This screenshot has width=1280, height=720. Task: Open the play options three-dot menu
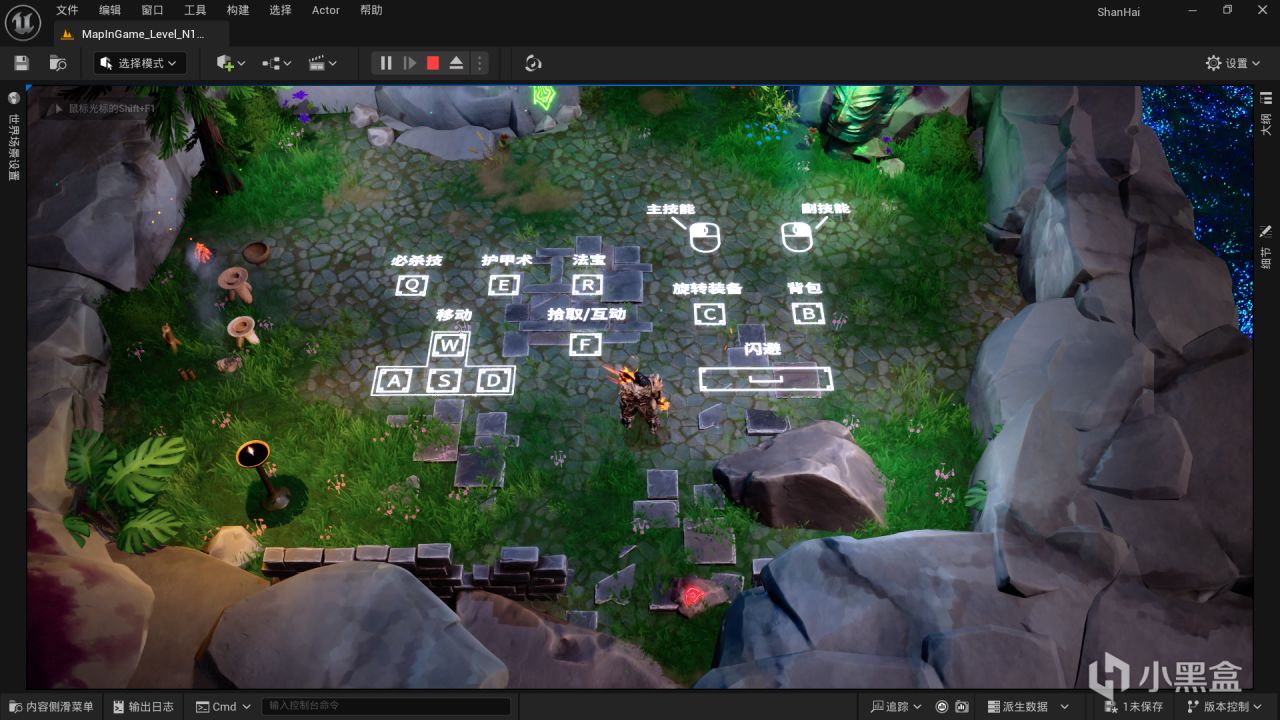(479, 63)
